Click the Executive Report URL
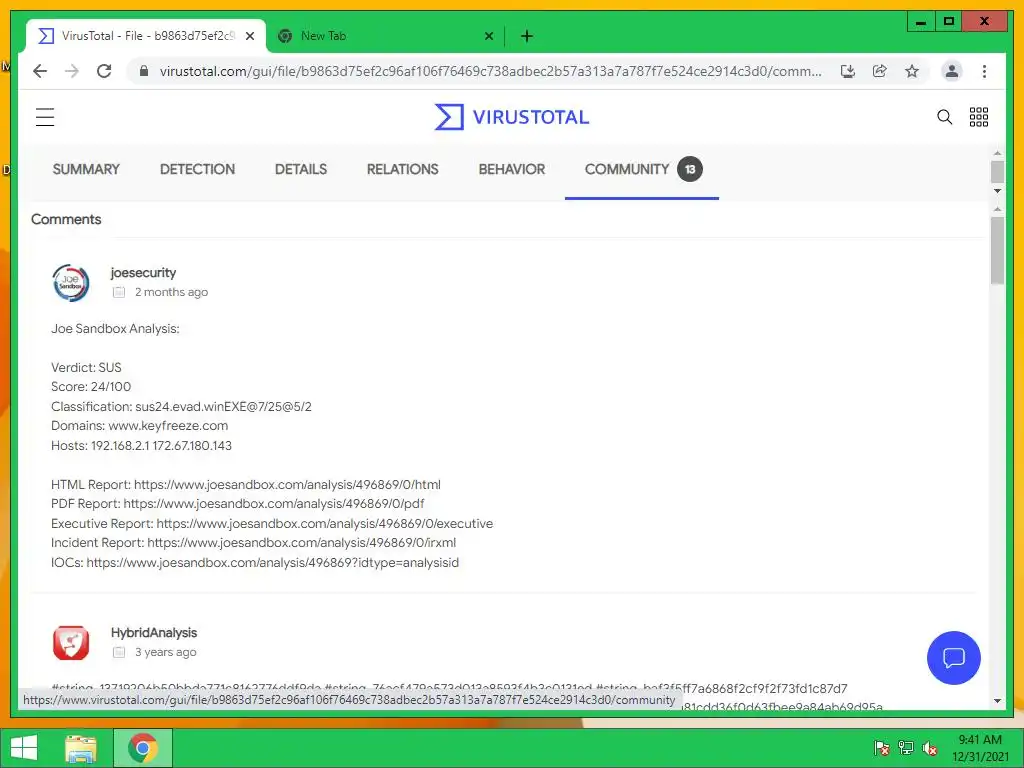This screenshot has width=1024, height=768. tap(325, 523)
